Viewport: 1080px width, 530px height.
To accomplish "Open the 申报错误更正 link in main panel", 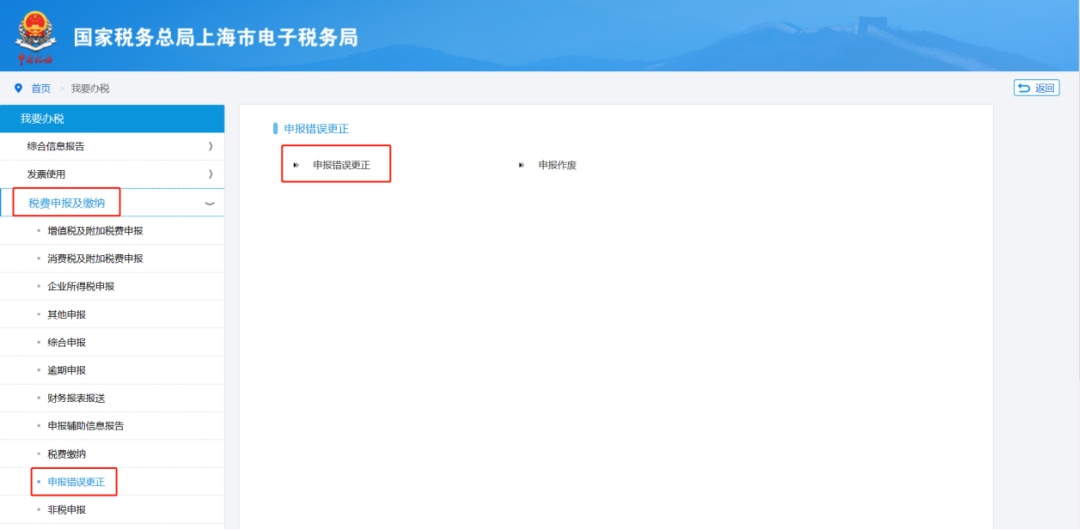I will [341, 165].
